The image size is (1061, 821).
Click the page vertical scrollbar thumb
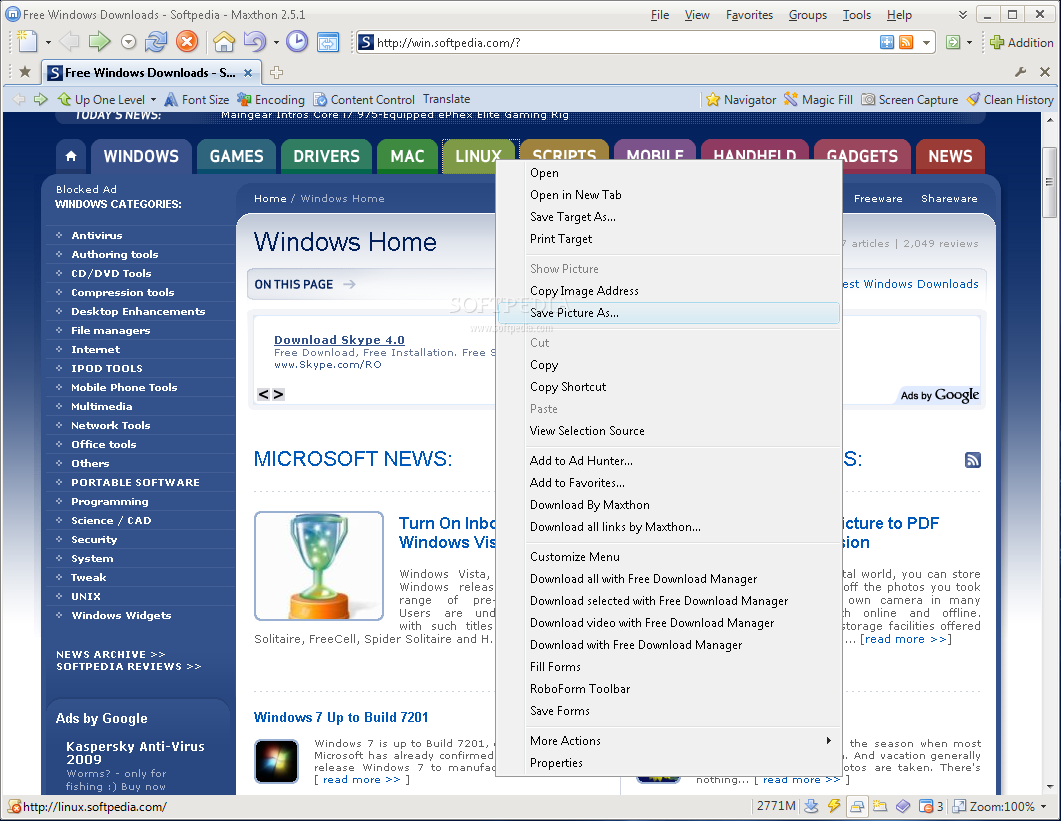tap(1049, 182)
